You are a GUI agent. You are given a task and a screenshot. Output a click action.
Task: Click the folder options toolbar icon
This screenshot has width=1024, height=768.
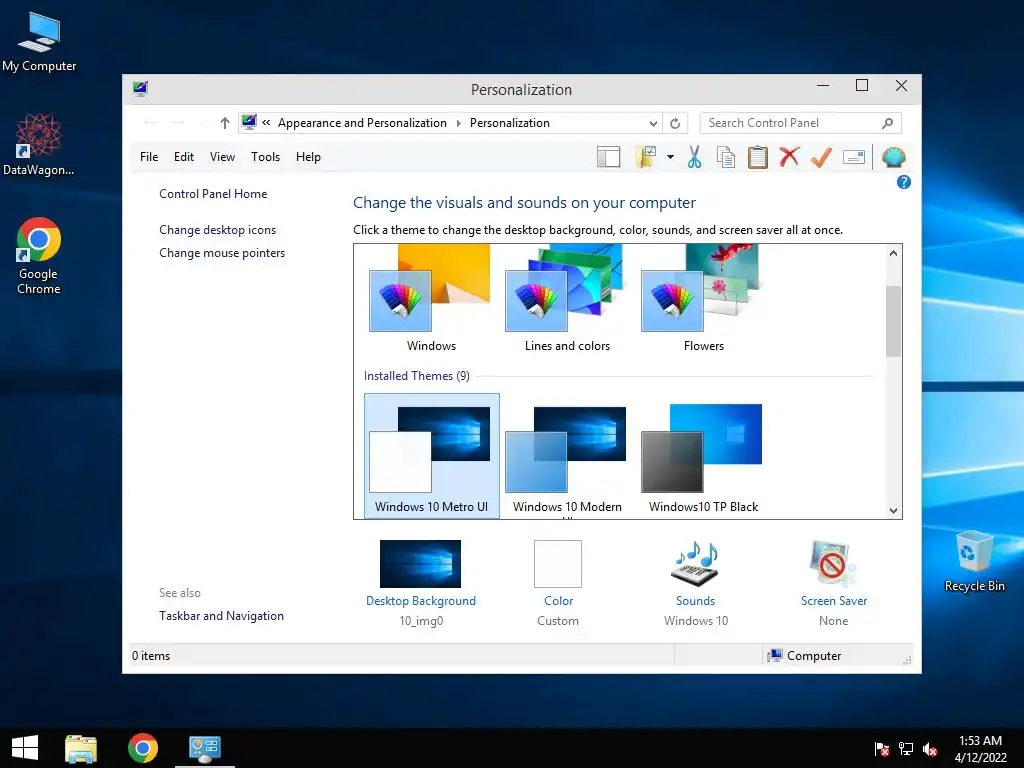645,157
